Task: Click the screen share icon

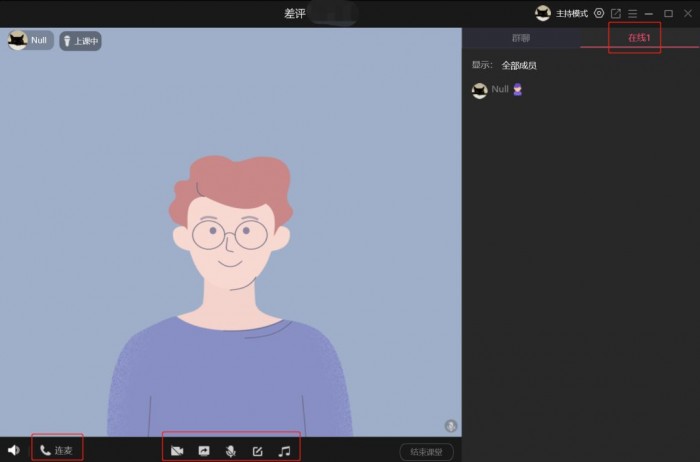Action: pos(204,451)
